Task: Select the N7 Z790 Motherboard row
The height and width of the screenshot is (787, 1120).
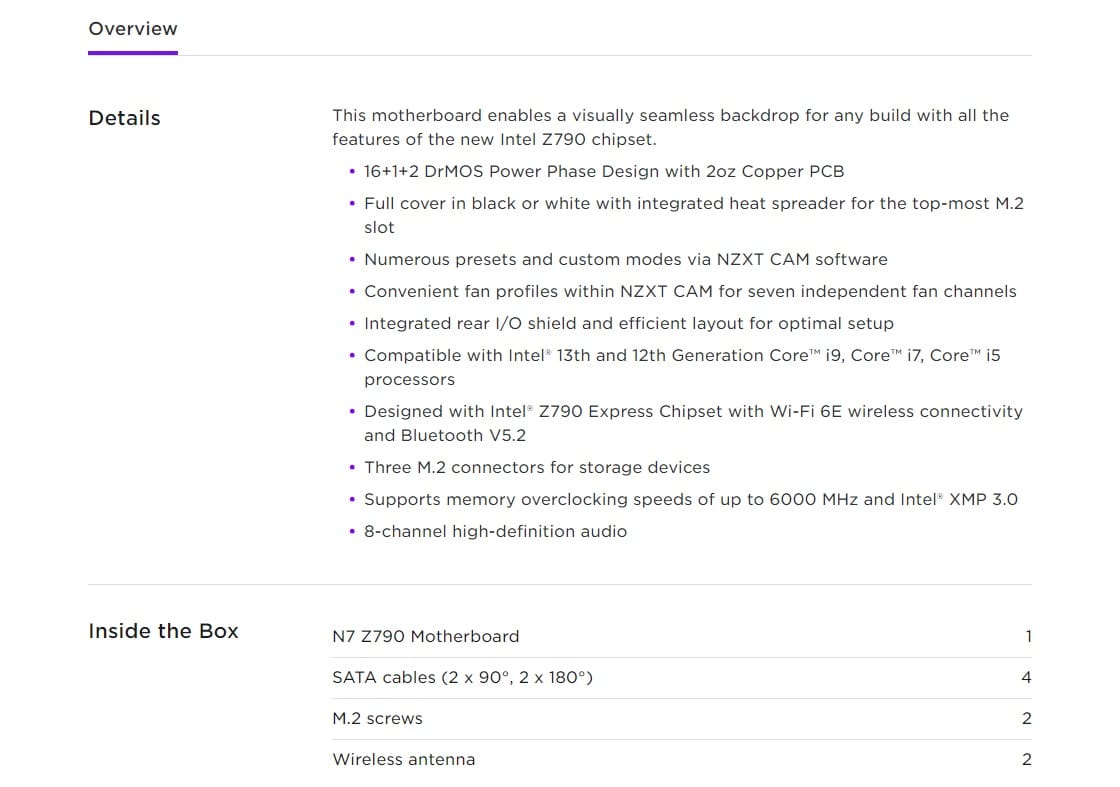Action: point(426,636)
